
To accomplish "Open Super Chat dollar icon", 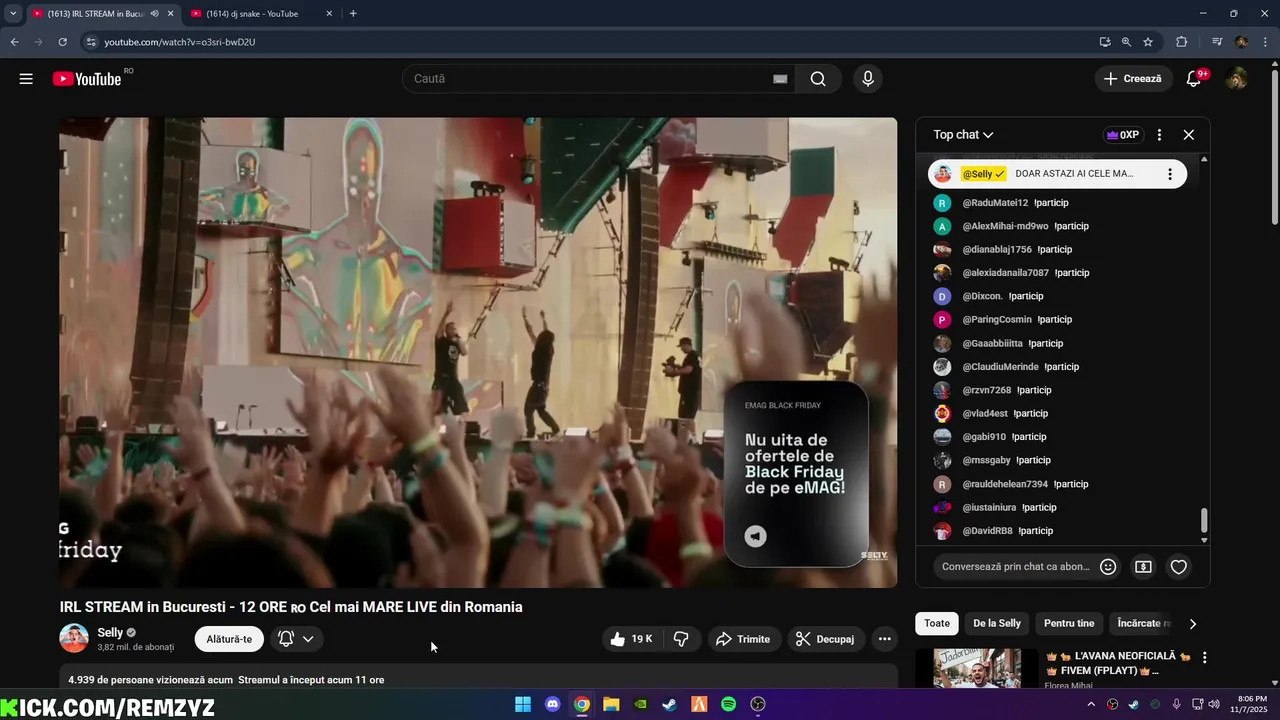I will tap(1143, 567).
